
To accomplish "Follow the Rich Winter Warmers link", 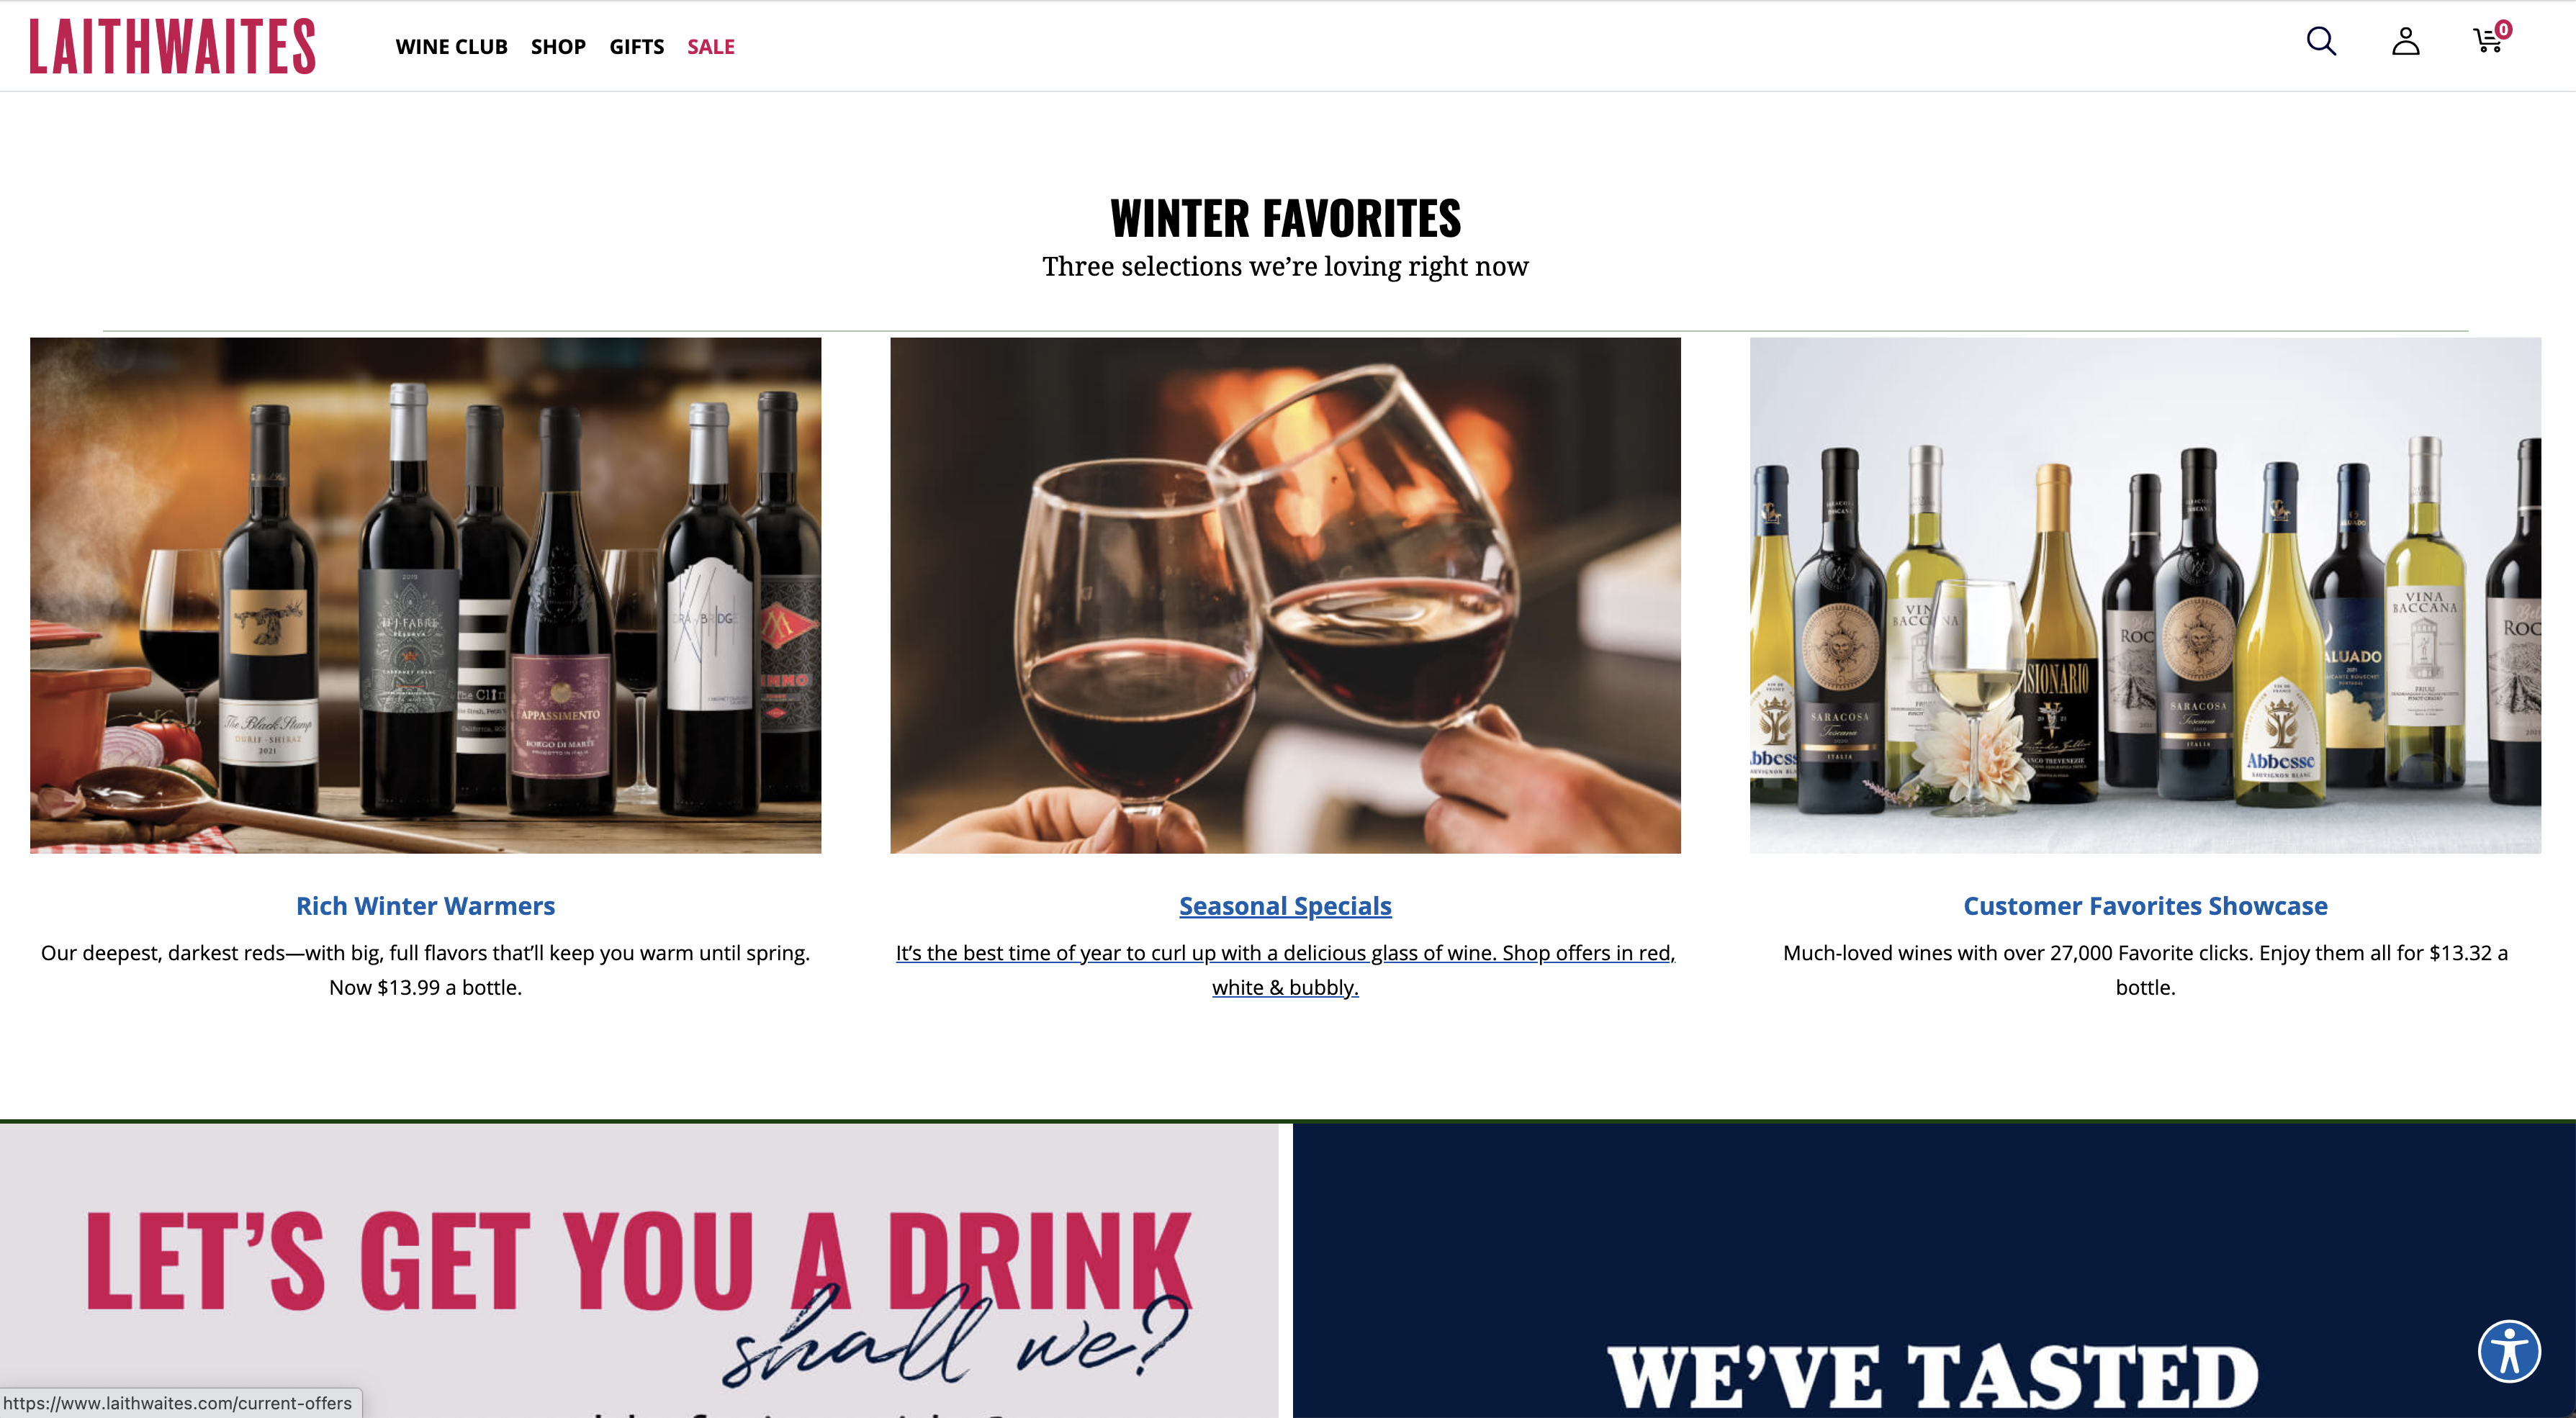I will coord(425,906).
